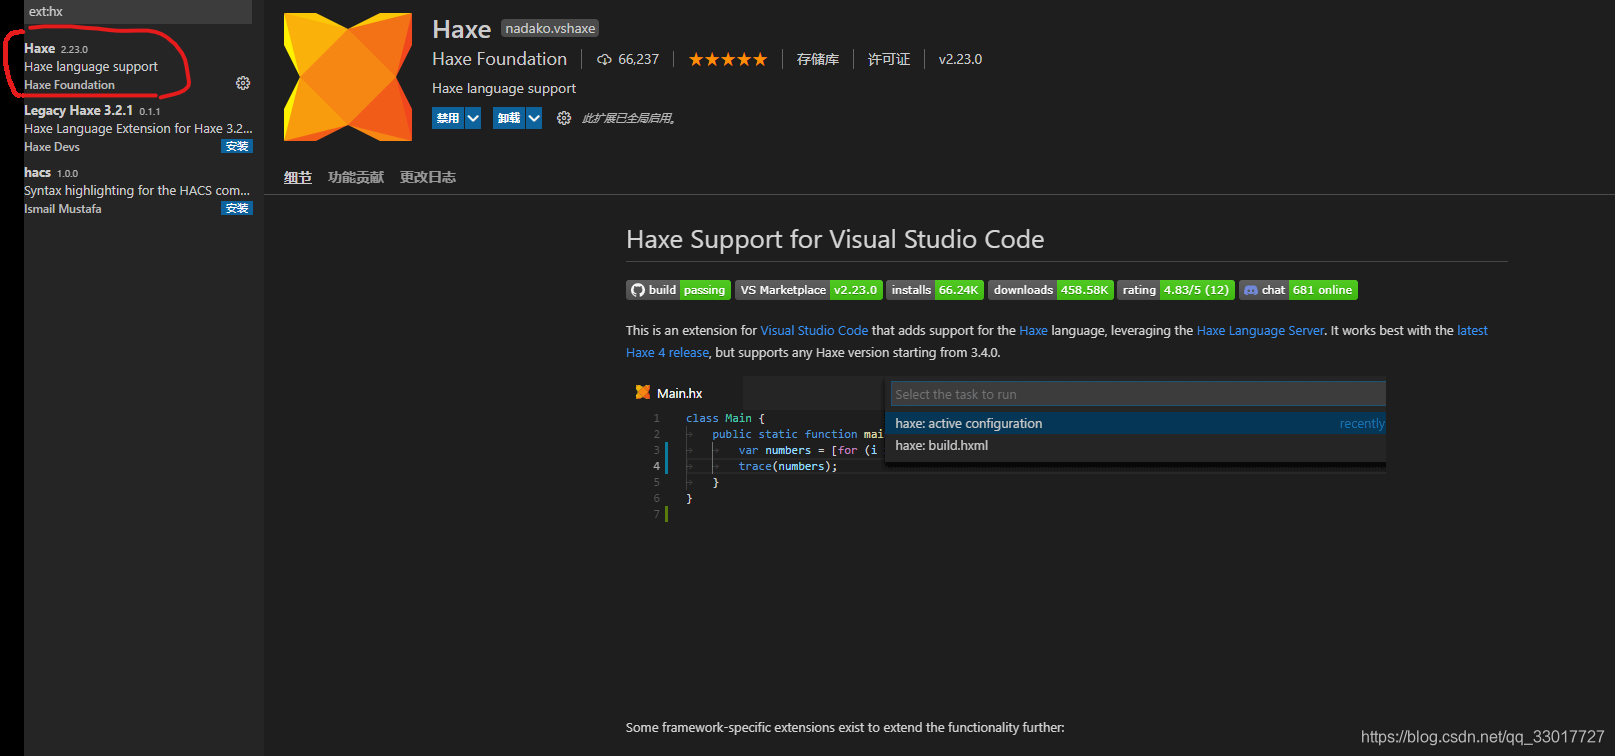Click the v2.23.0 version text in header
The width and height of the screenshot is (1615, 756).
point(960,59)
